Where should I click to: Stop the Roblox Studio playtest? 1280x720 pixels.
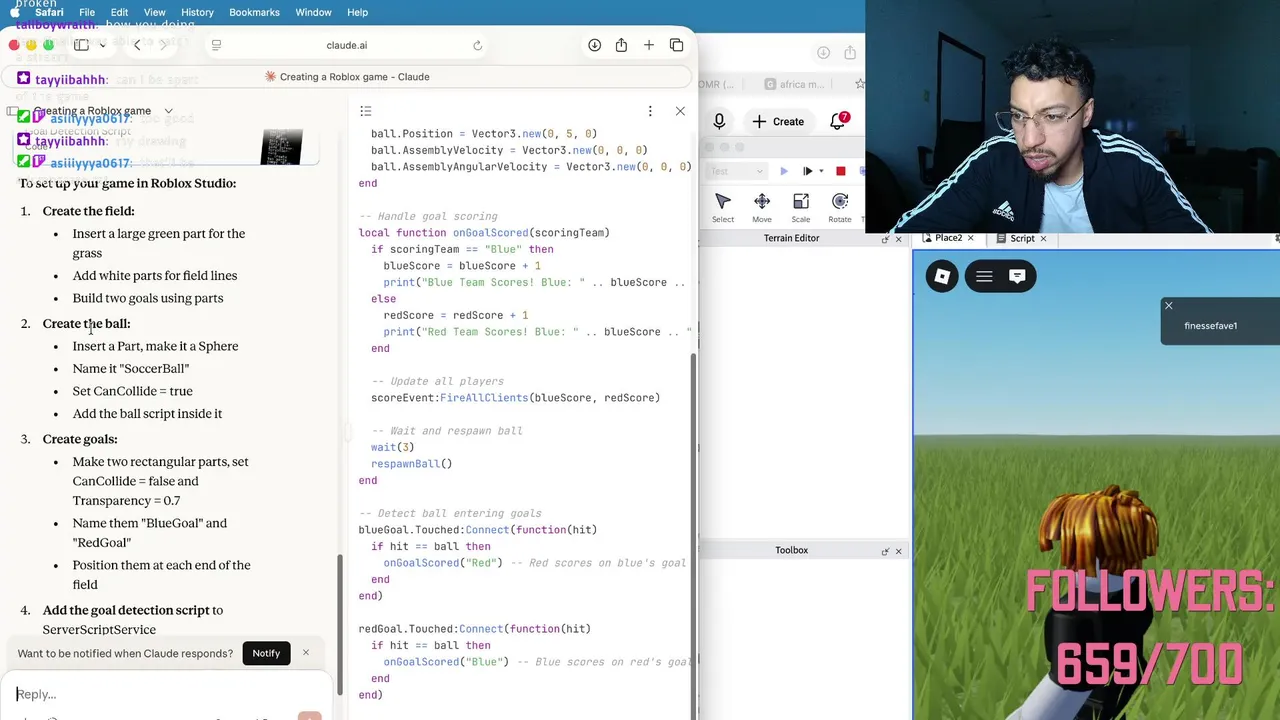point(841,171)
